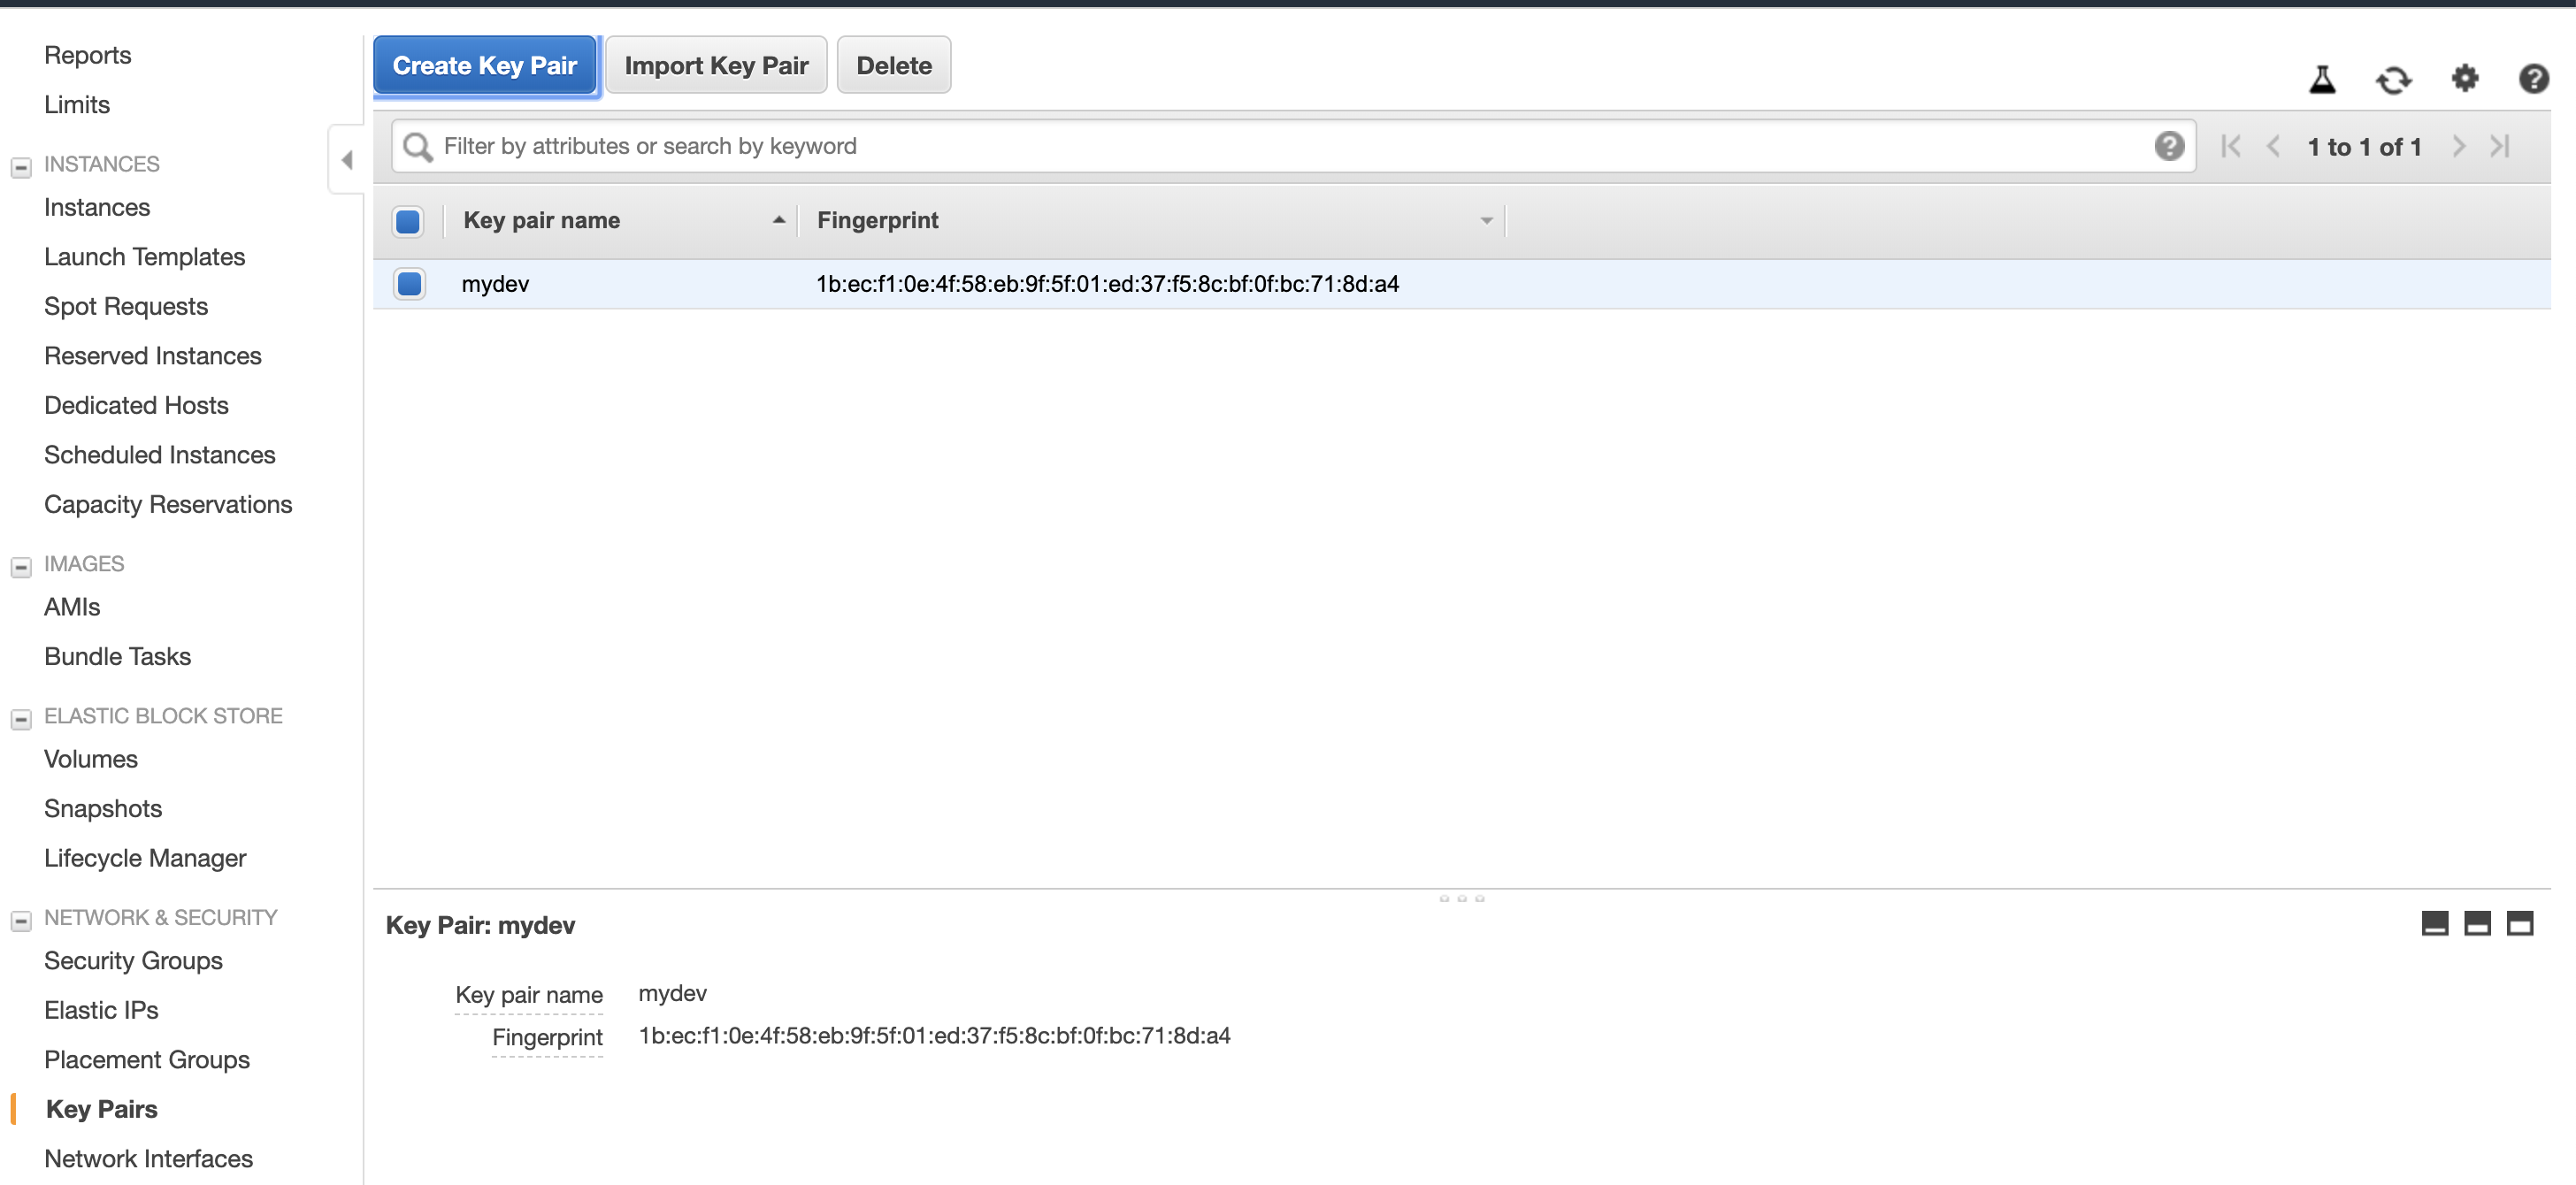Open AMIs in sidebar

pos(72,607)
